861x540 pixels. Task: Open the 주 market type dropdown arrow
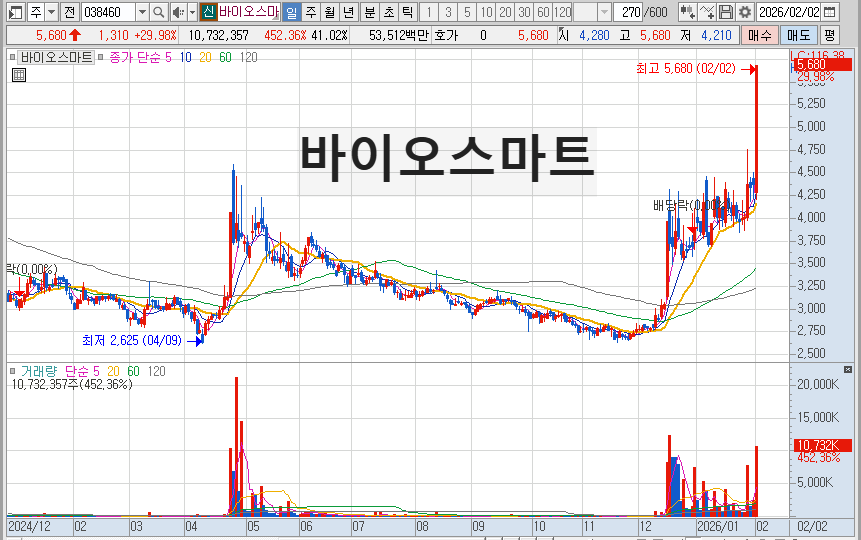[x=51, y=12]
